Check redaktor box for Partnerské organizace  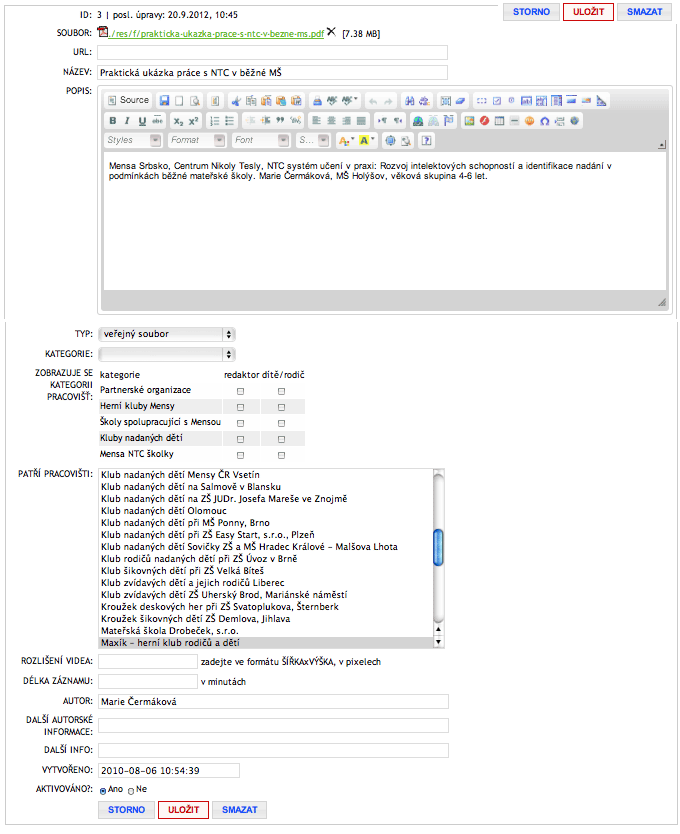tap(240, 390)
